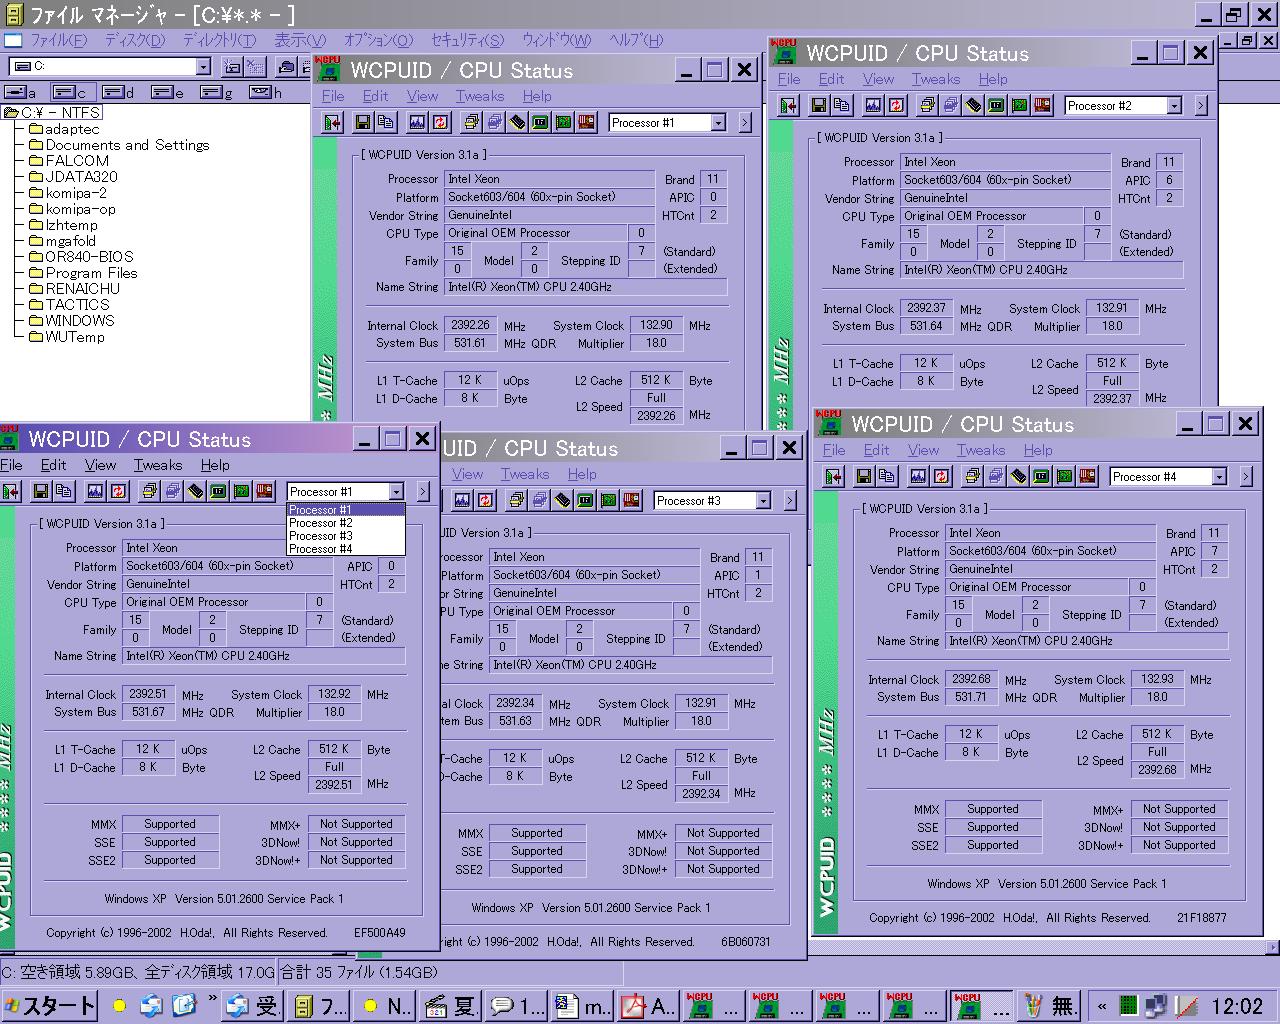Click the Internal Clock value 2392.68 in Processor #4 window
Viewport: 1280px width, 1024px height.
pos(971,679)
